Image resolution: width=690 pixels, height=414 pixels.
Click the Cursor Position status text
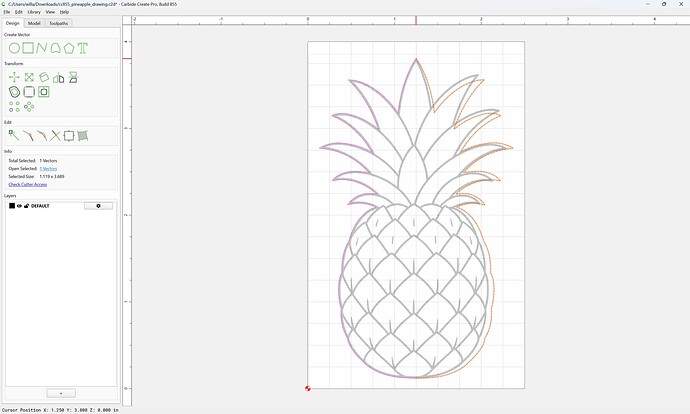point(60,410)
